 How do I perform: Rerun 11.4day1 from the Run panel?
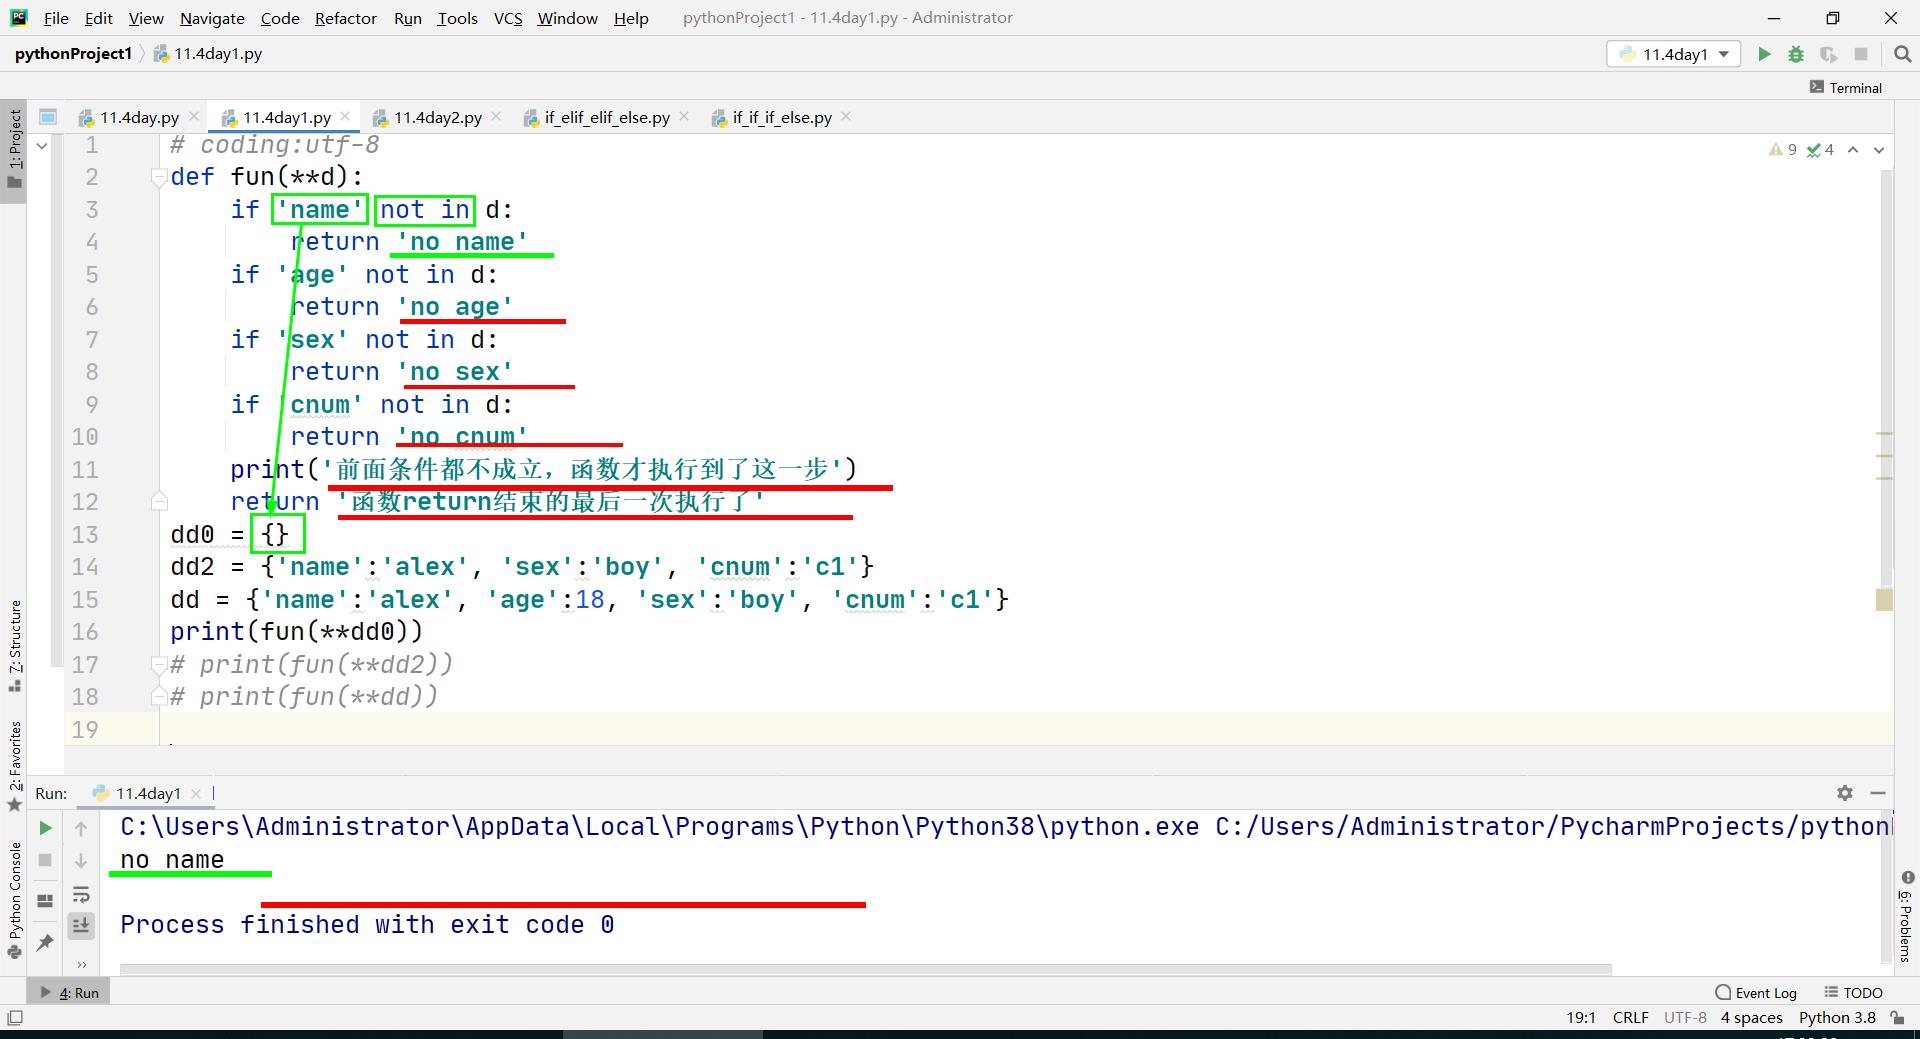(45, 828)
